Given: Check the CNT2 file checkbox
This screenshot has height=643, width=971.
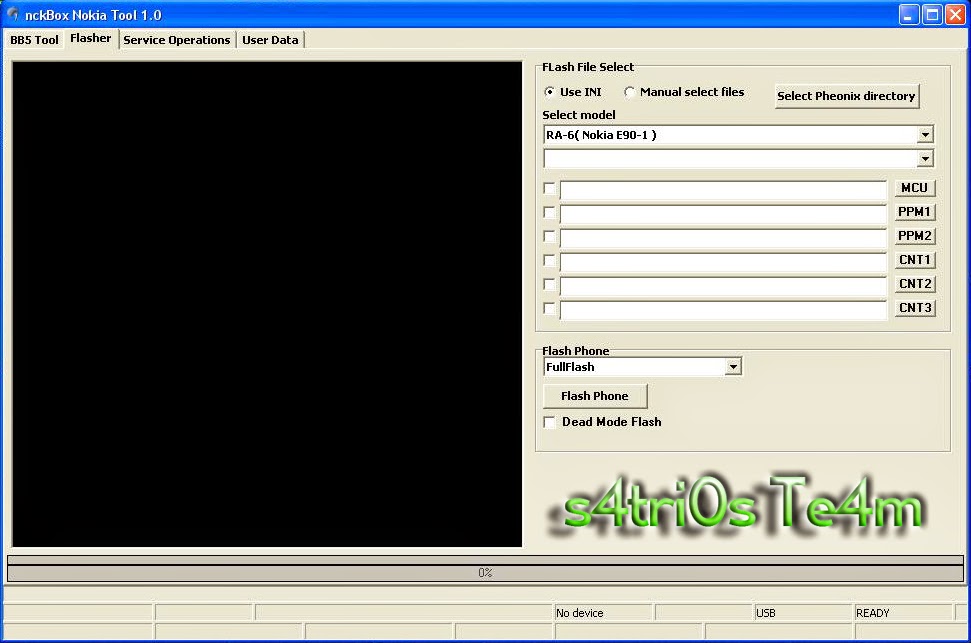Looking at the screenshot, I should 549,284.
